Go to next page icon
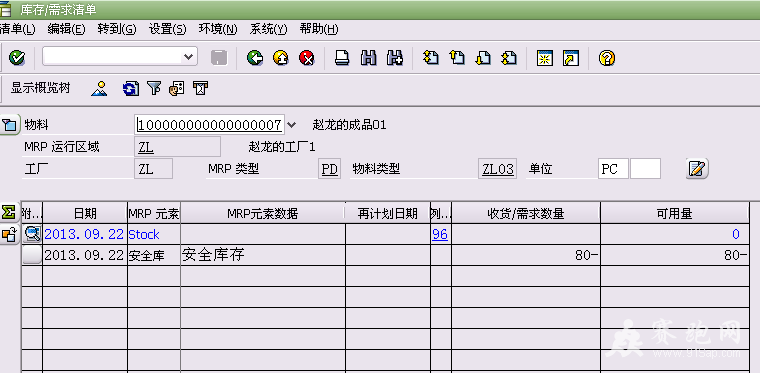Image resolution: width=760 pixels, height=373 pixels. coord(483,58)
